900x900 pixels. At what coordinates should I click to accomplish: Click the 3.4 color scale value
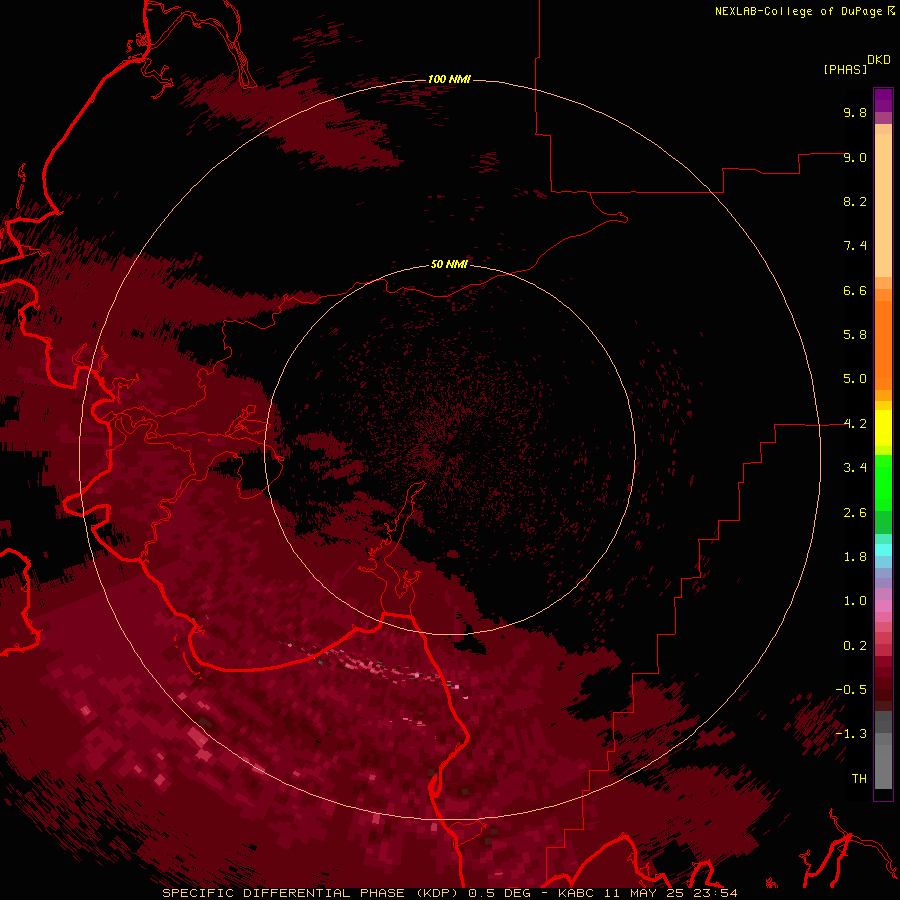[855, 468]
